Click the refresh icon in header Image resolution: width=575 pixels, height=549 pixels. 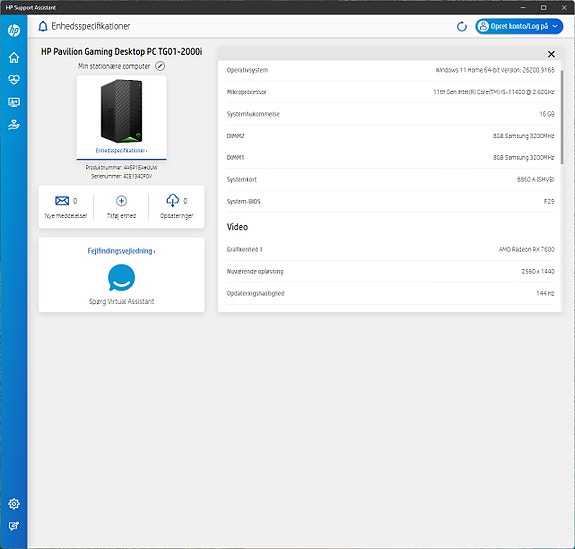[x=462, y=26]
